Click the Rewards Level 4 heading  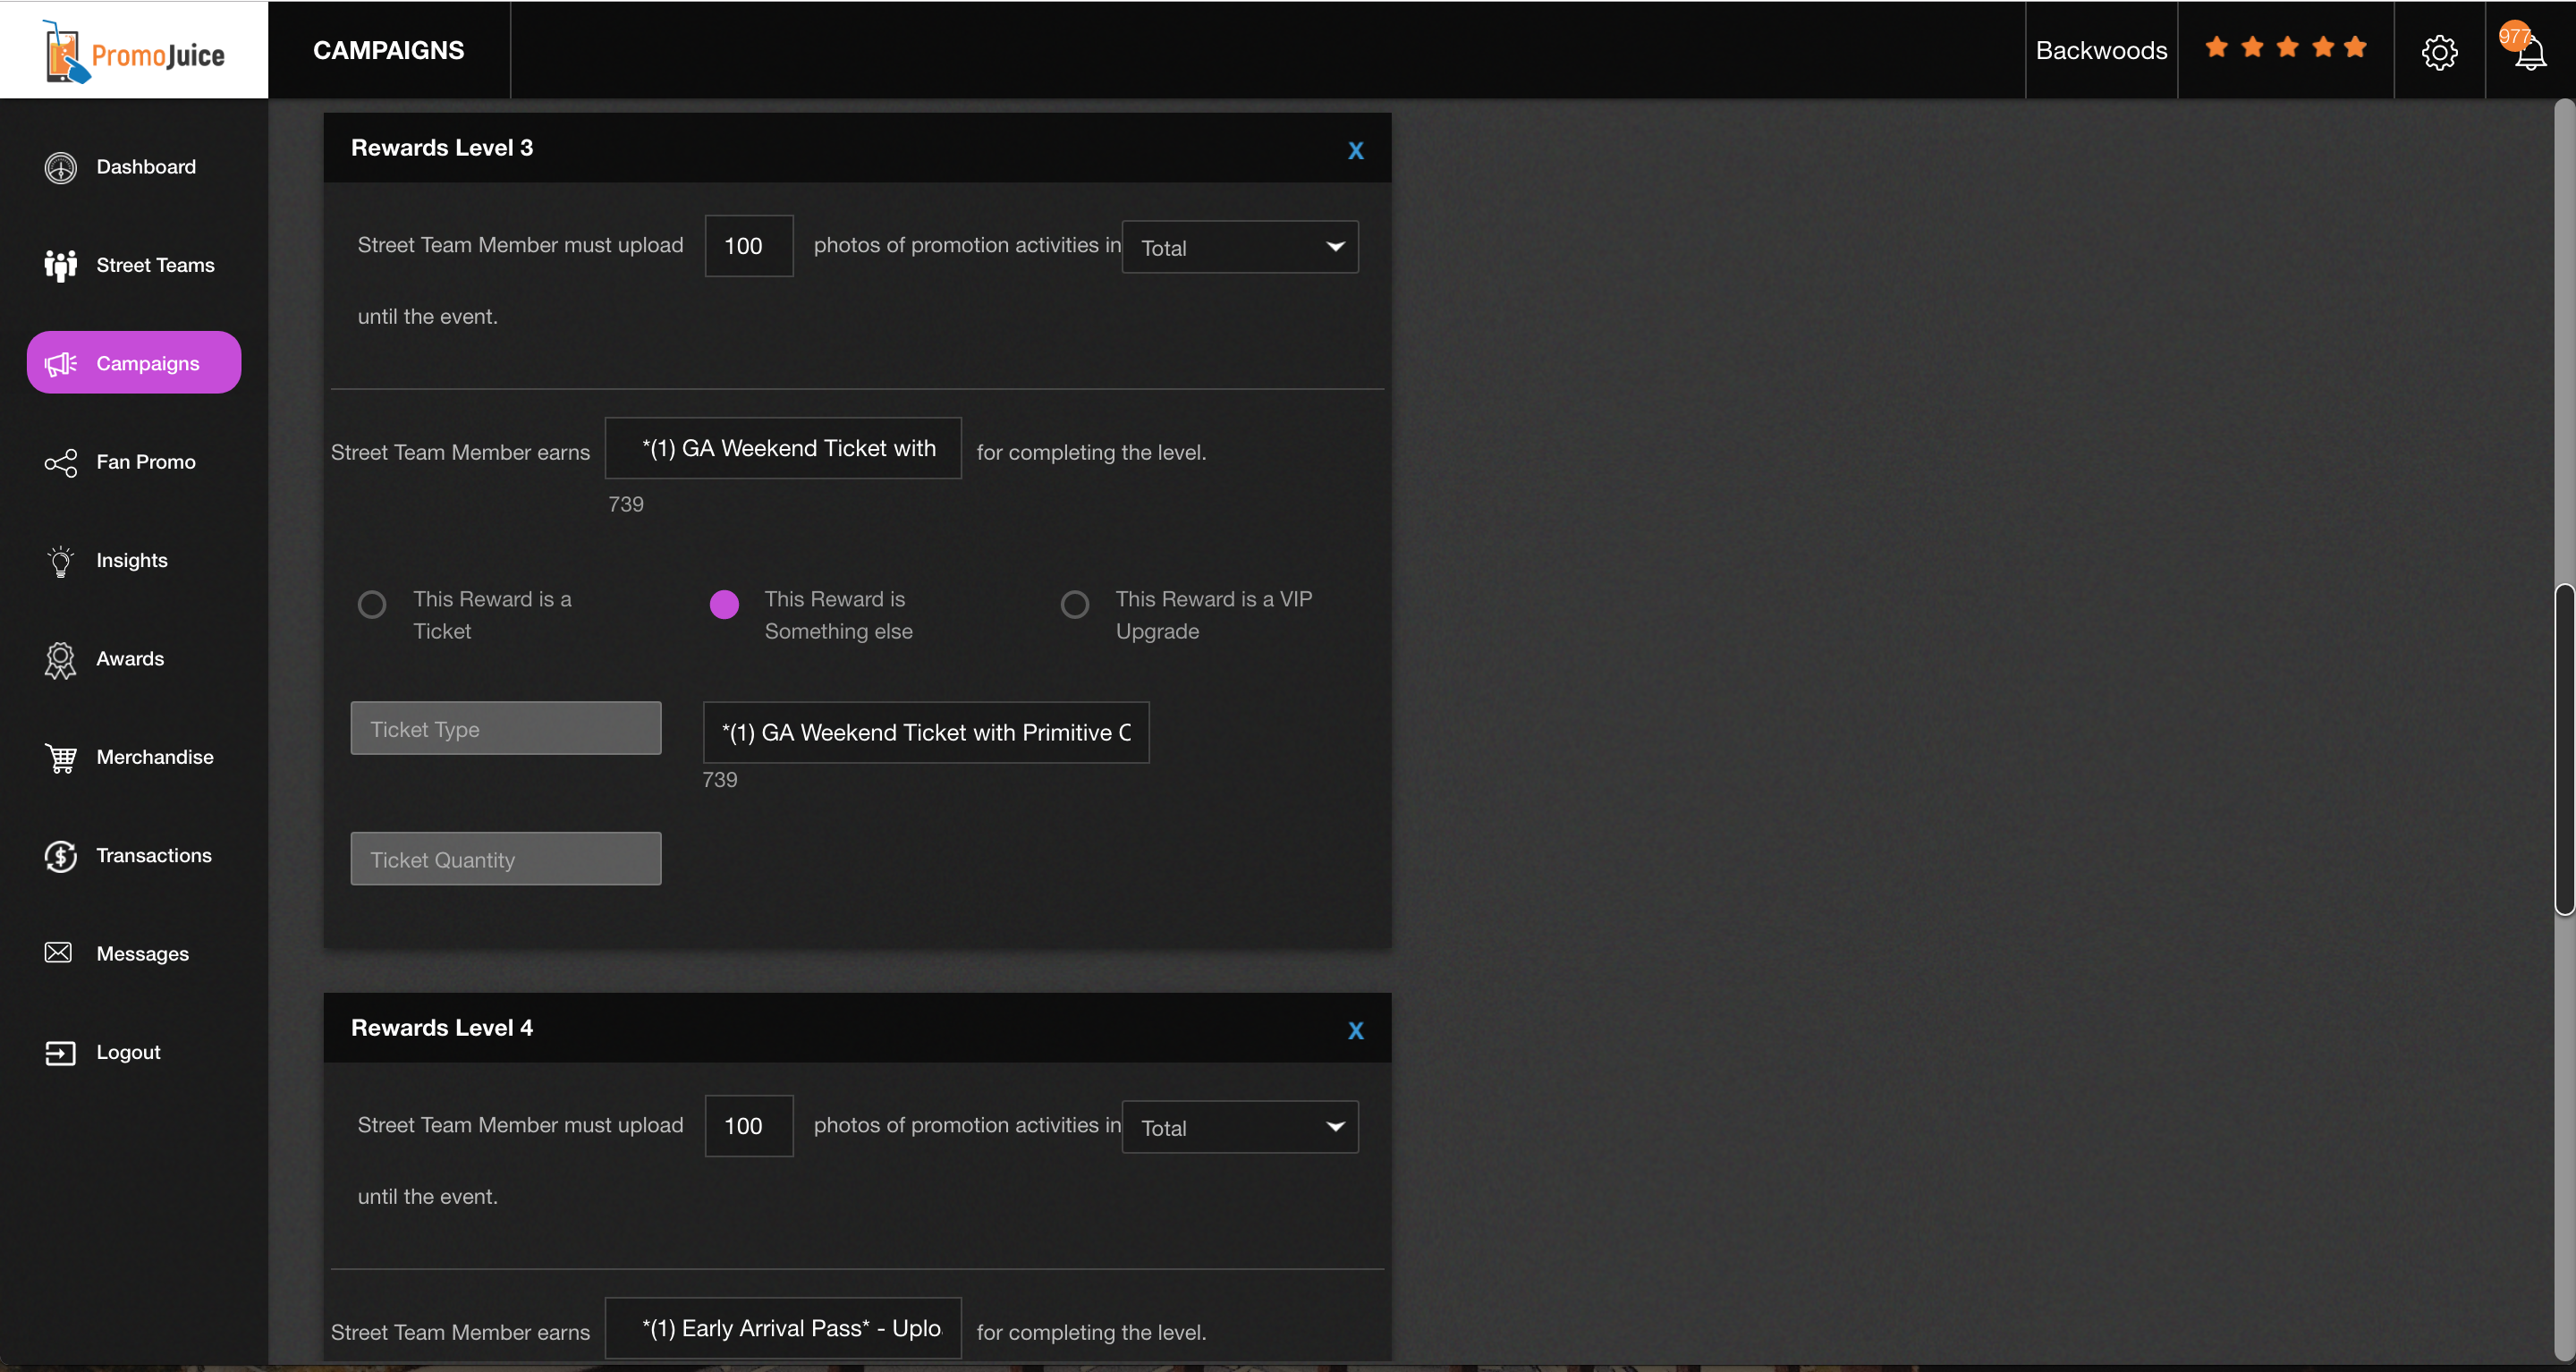point(442,1028)
